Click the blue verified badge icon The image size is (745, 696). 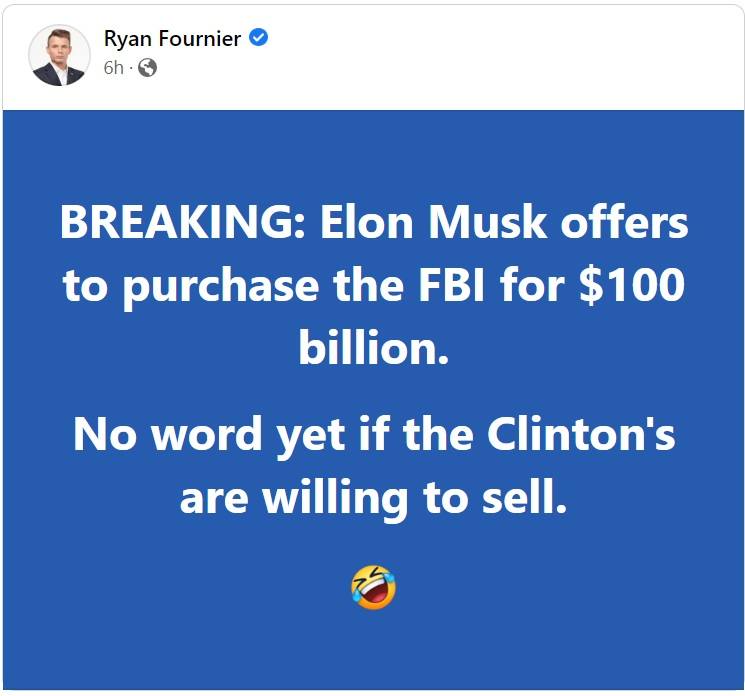[x=259, y=37]
